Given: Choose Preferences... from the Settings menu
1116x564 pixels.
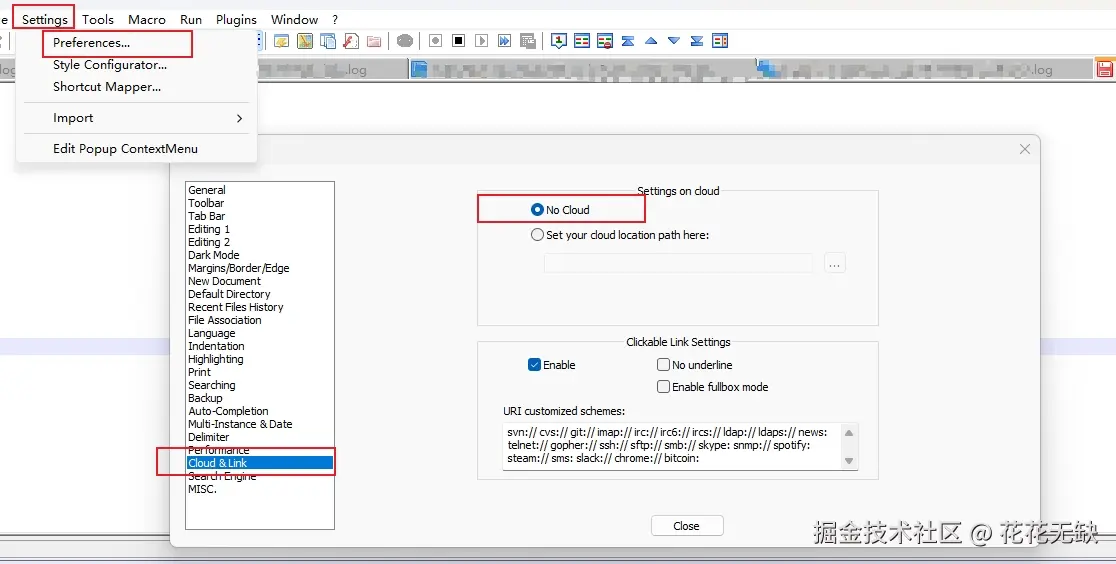Looking at the screenshot, I should pos(91,43).
